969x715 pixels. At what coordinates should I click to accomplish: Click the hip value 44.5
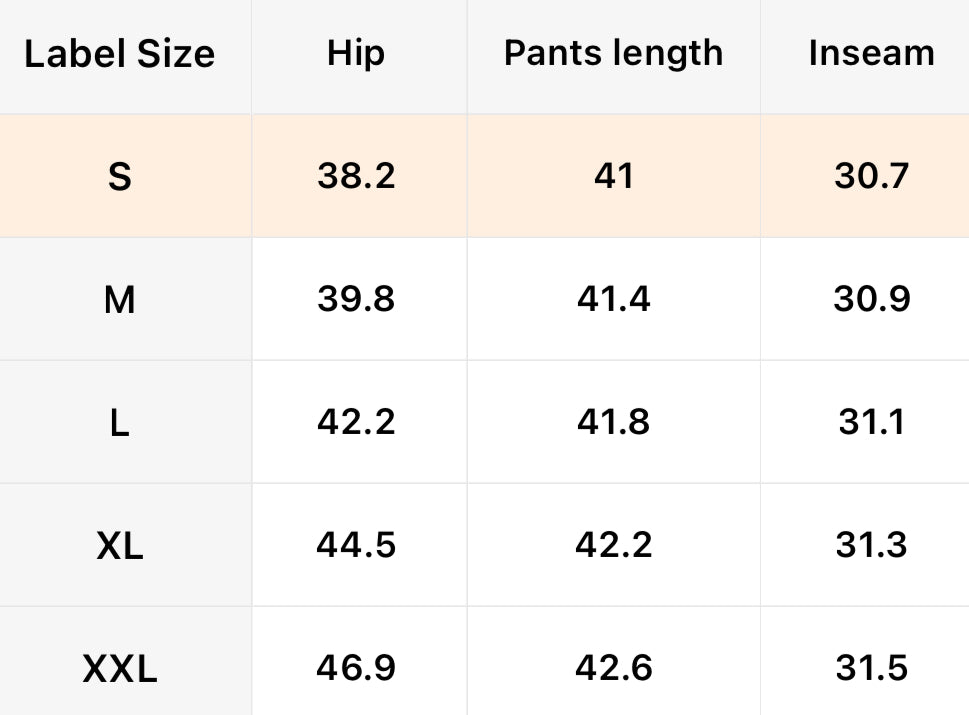coord(356,545)
